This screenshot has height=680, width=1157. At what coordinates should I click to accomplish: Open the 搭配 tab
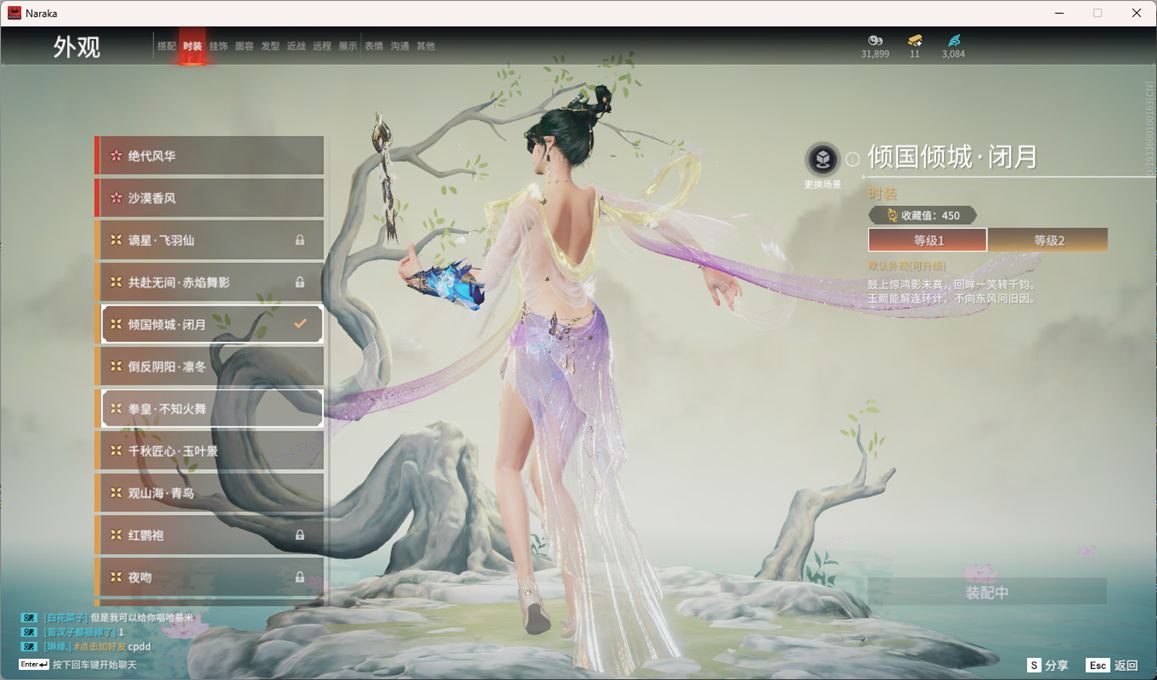click(x=166, y=46)
